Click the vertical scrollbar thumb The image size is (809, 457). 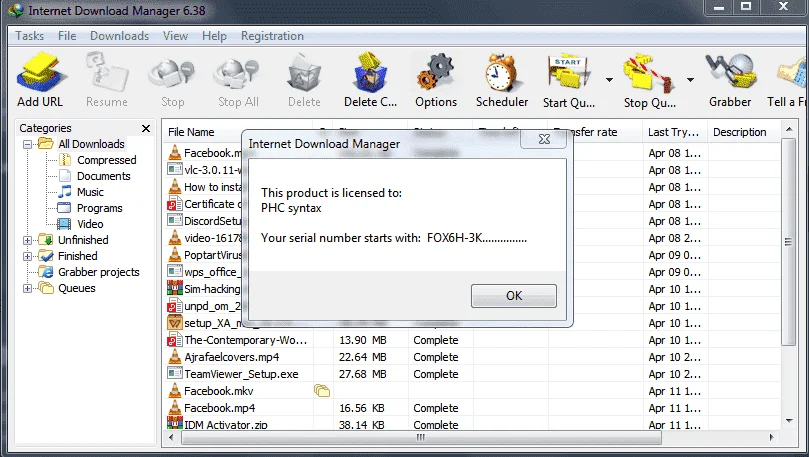point(788,241)
